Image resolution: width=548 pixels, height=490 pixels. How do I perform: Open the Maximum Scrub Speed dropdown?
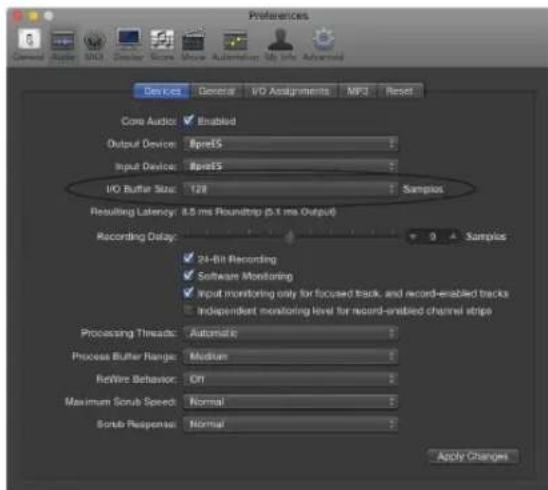(x=290, y=402)
